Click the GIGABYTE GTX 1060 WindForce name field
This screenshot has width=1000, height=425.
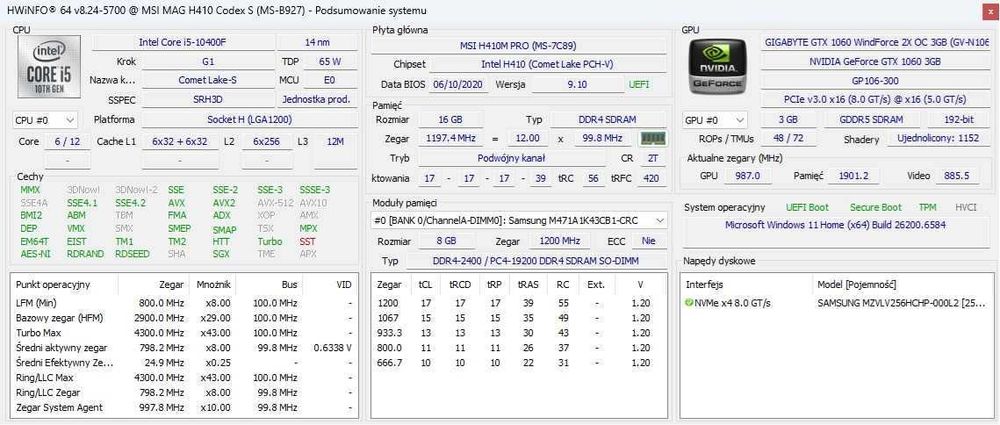(x=876, y=42)
